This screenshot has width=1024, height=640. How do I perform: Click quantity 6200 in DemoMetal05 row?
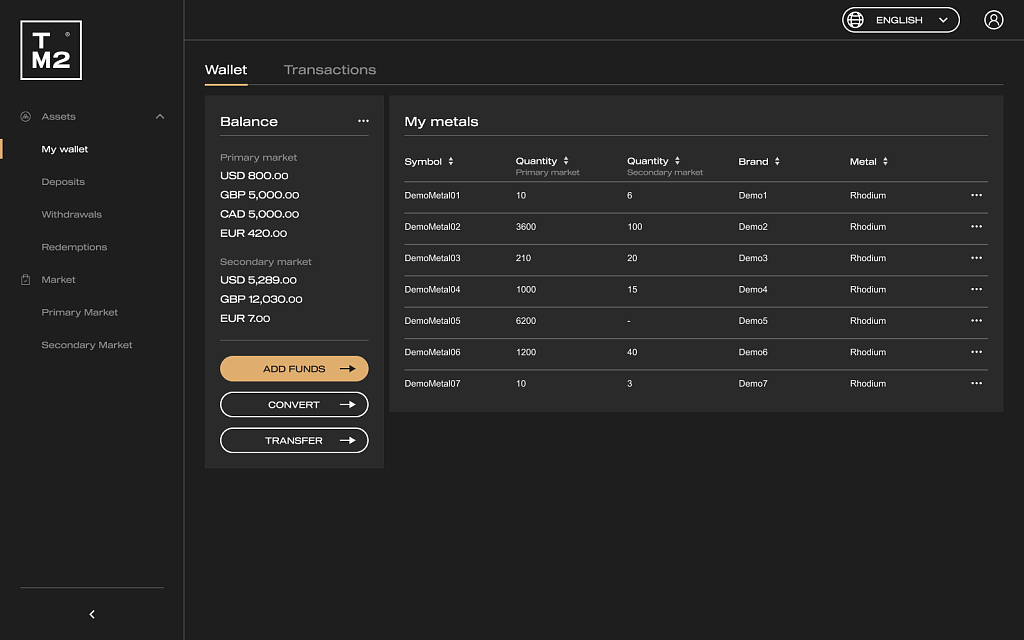[x=526, y=321]
